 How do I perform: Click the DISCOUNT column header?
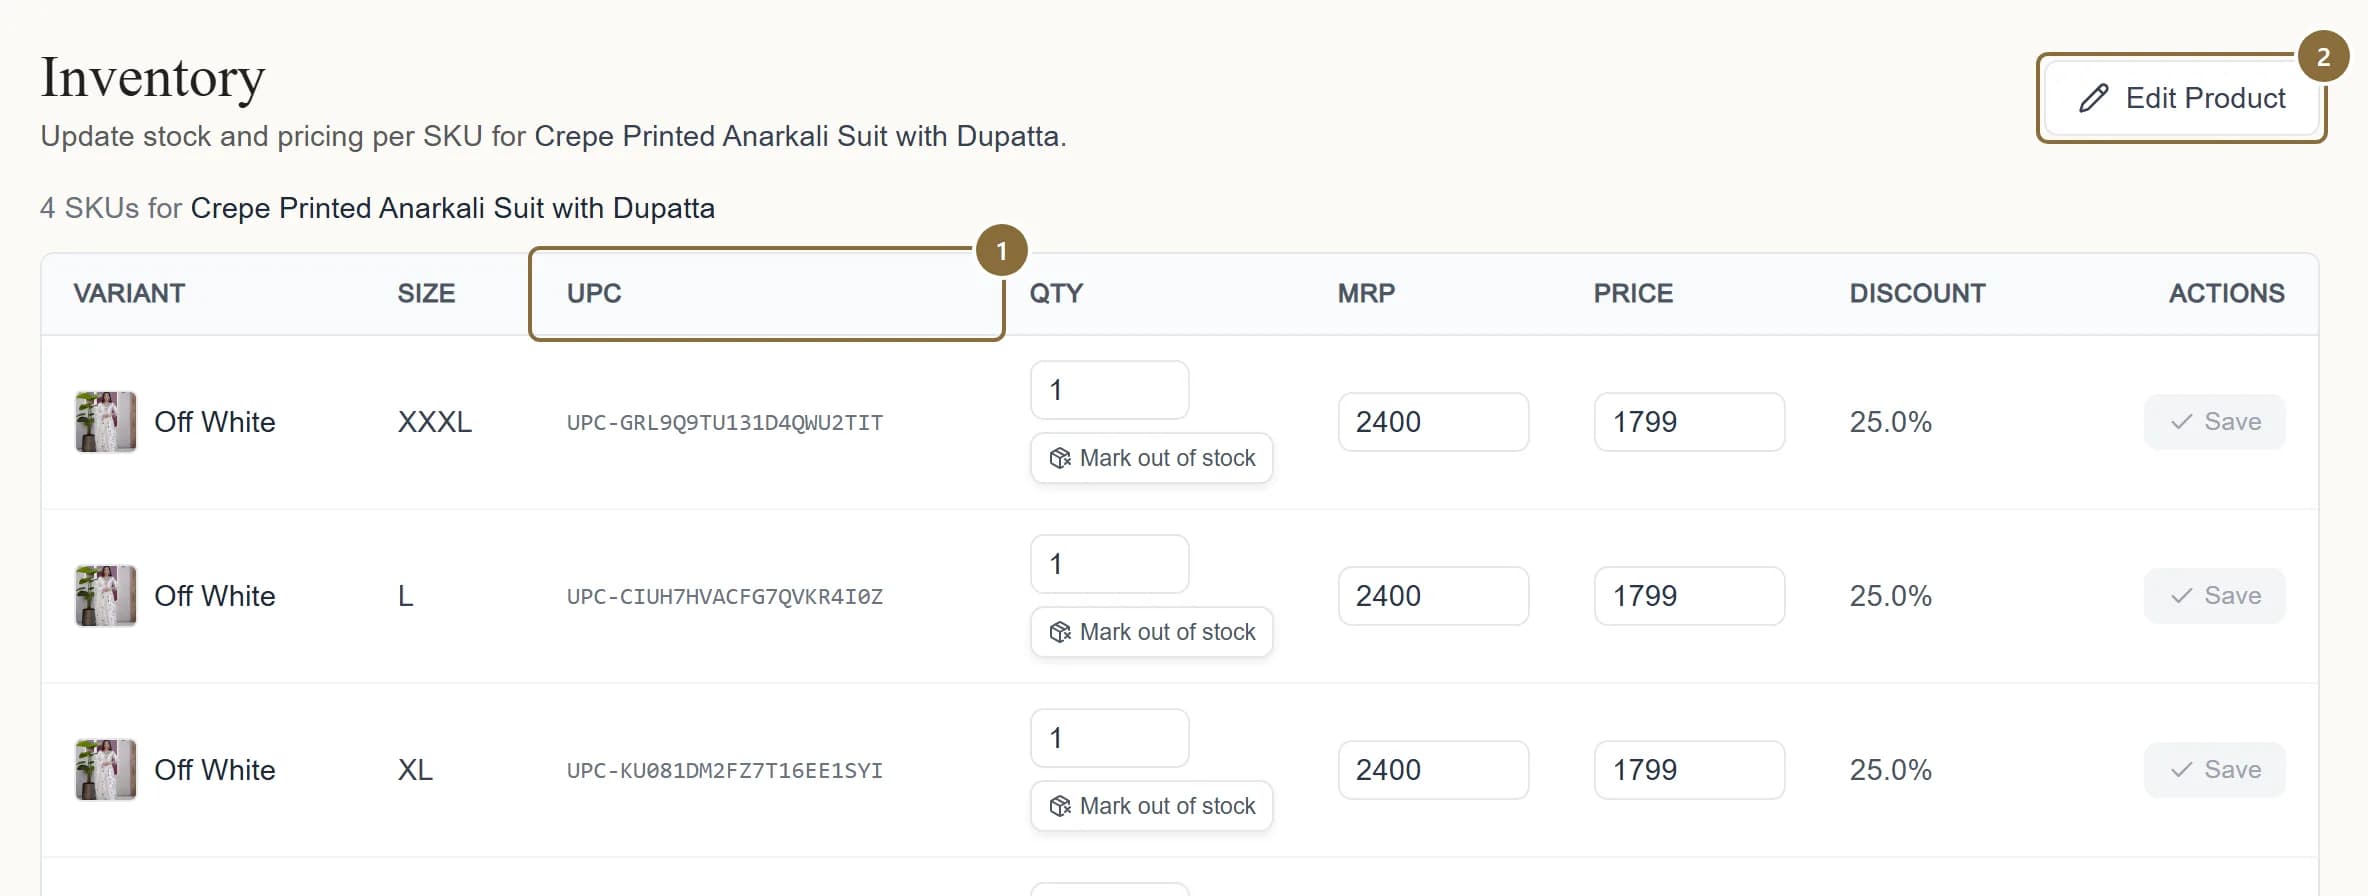1918,294
